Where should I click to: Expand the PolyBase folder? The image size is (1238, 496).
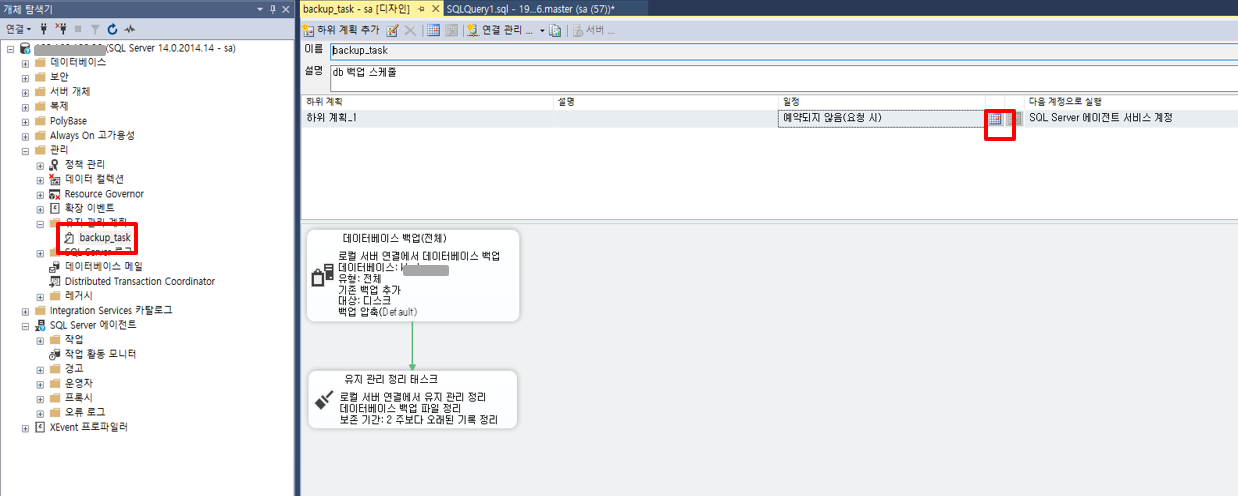[x=26, y=120]
